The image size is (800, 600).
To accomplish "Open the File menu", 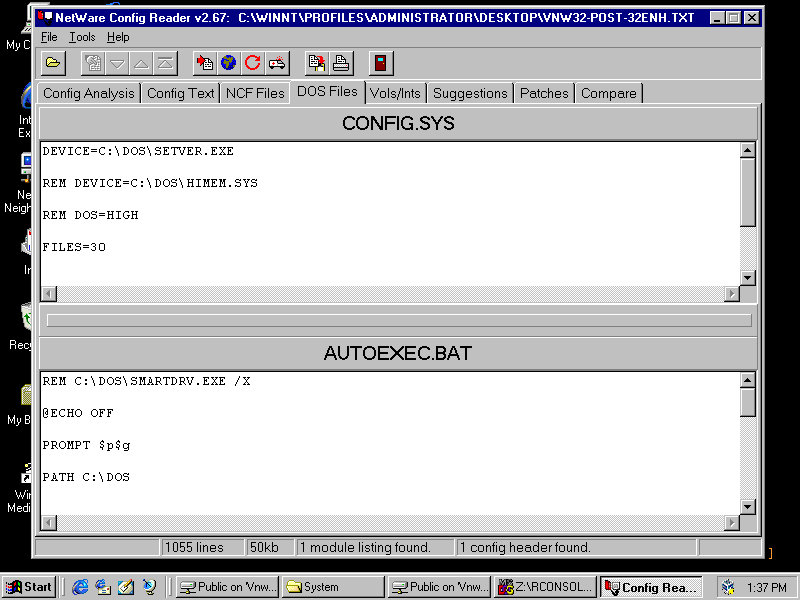I will [x=49, y=37].
